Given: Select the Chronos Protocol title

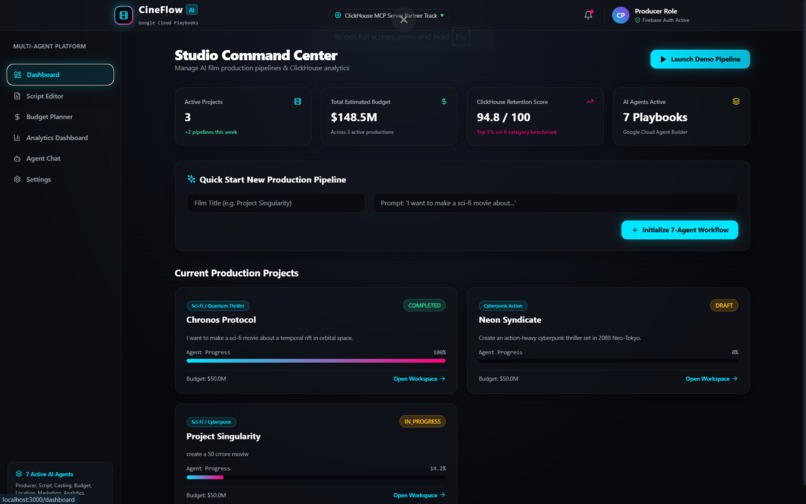Looking at the screenshot, I should click(x=221, y=320).
